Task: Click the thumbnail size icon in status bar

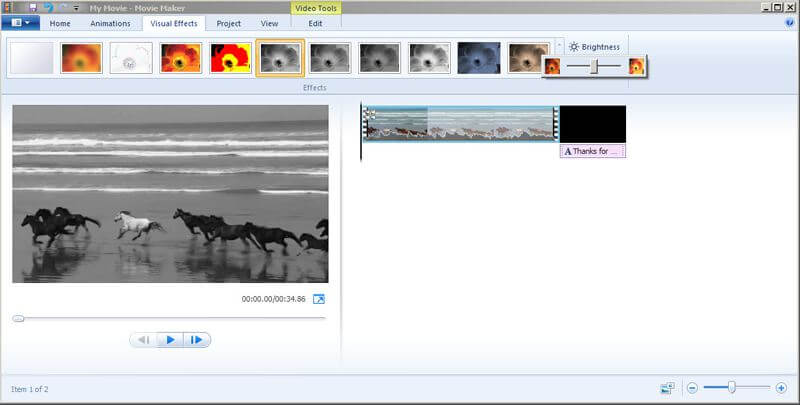Action: 667,387
